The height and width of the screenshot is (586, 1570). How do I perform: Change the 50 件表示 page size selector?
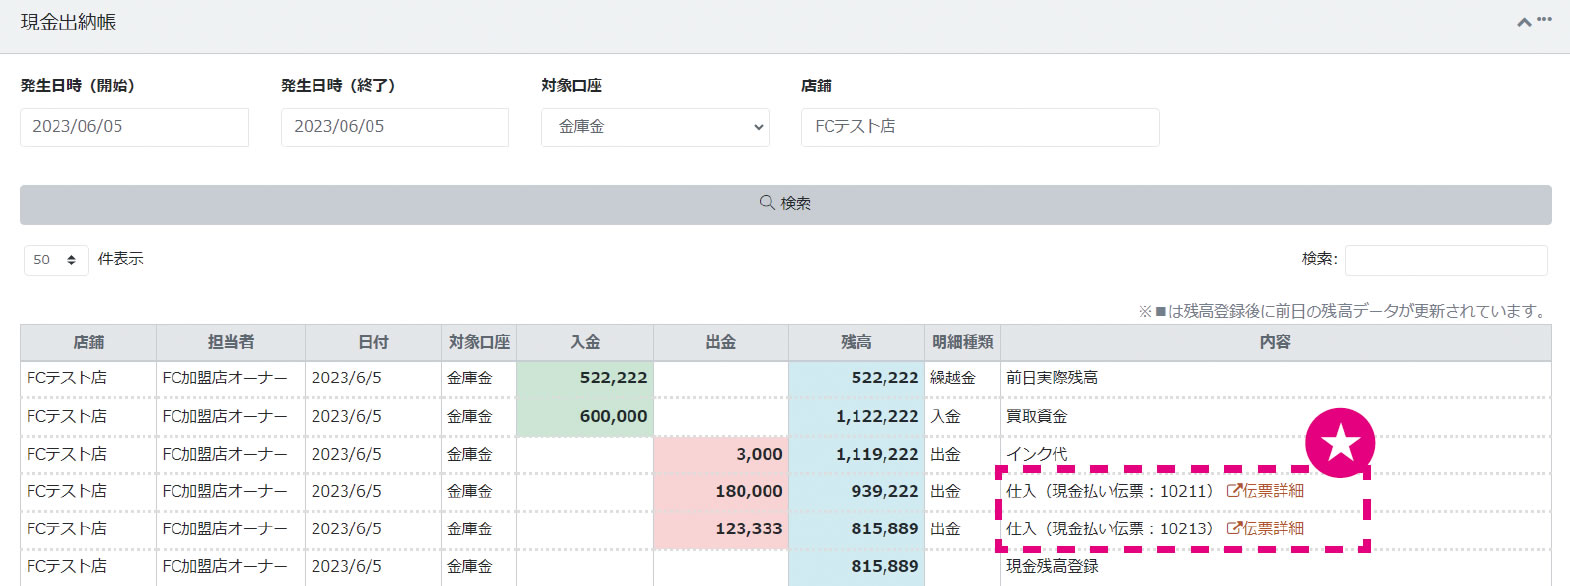click(56, 260)
